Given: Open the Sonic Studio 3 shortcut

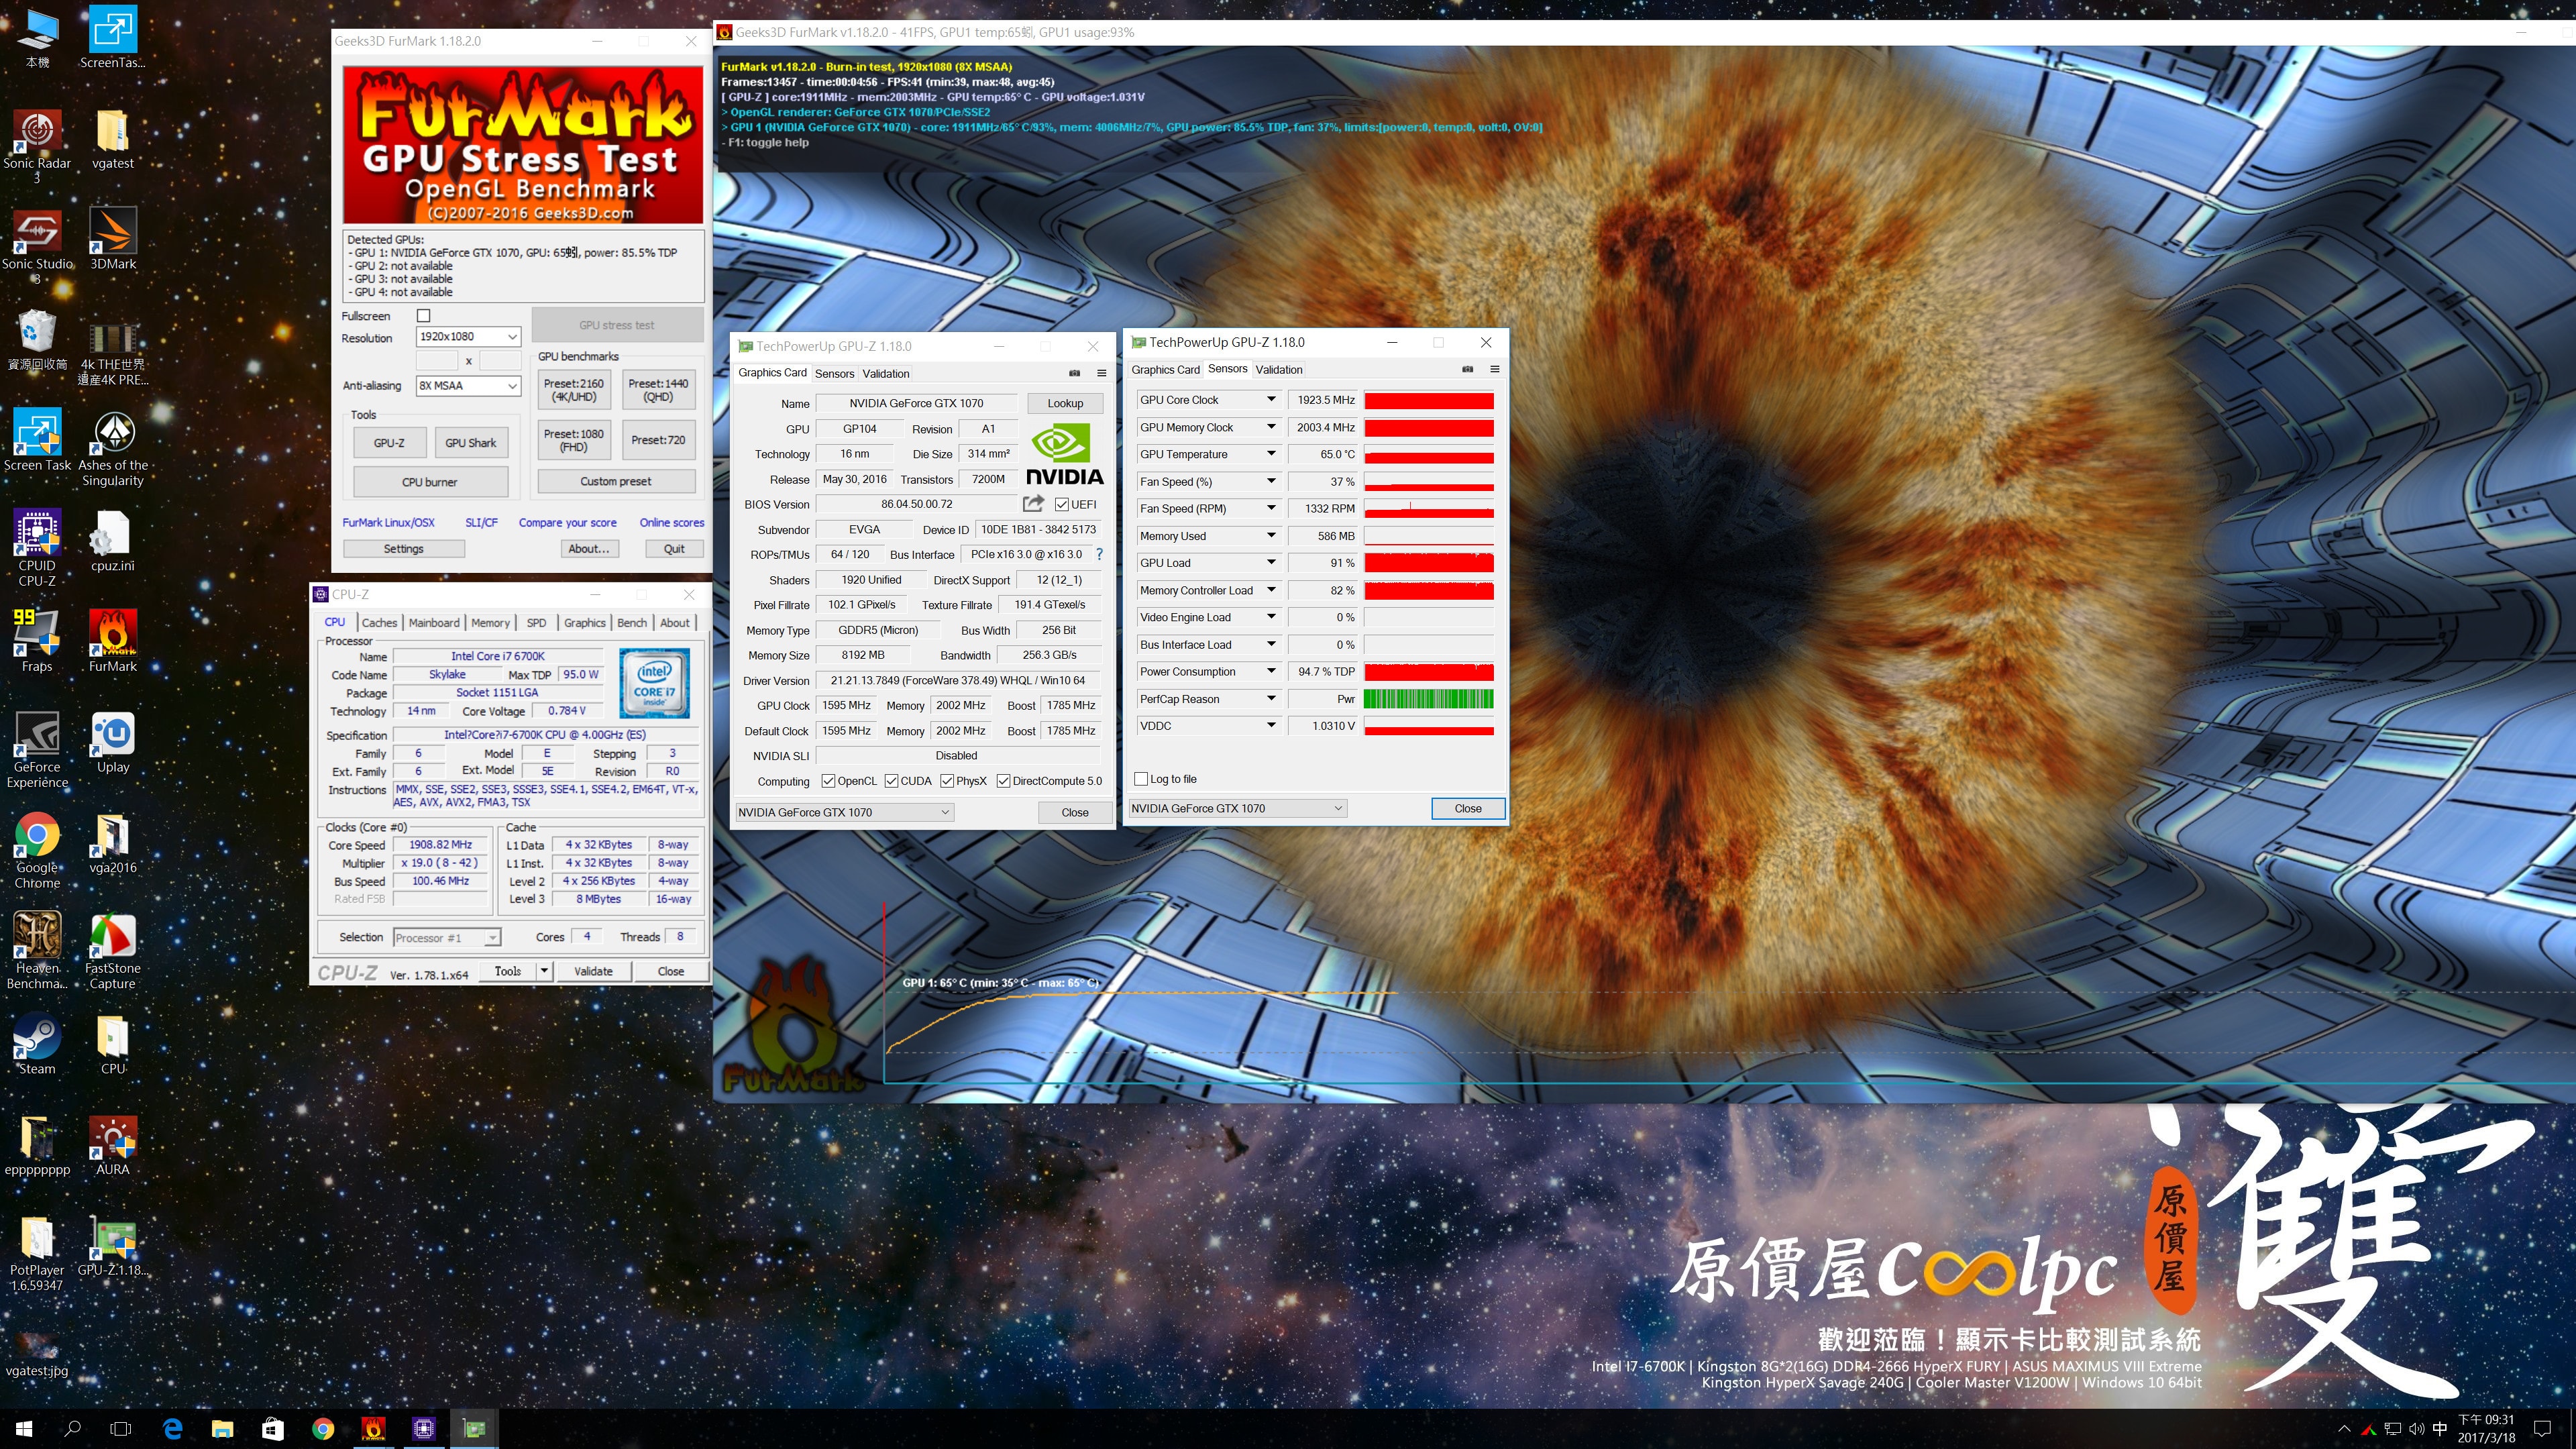Looking at the screenshot, I should coord(37,247).
